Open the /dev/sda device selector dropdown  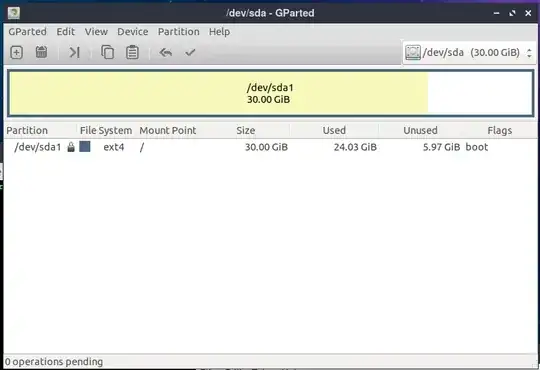coord(469,52)
